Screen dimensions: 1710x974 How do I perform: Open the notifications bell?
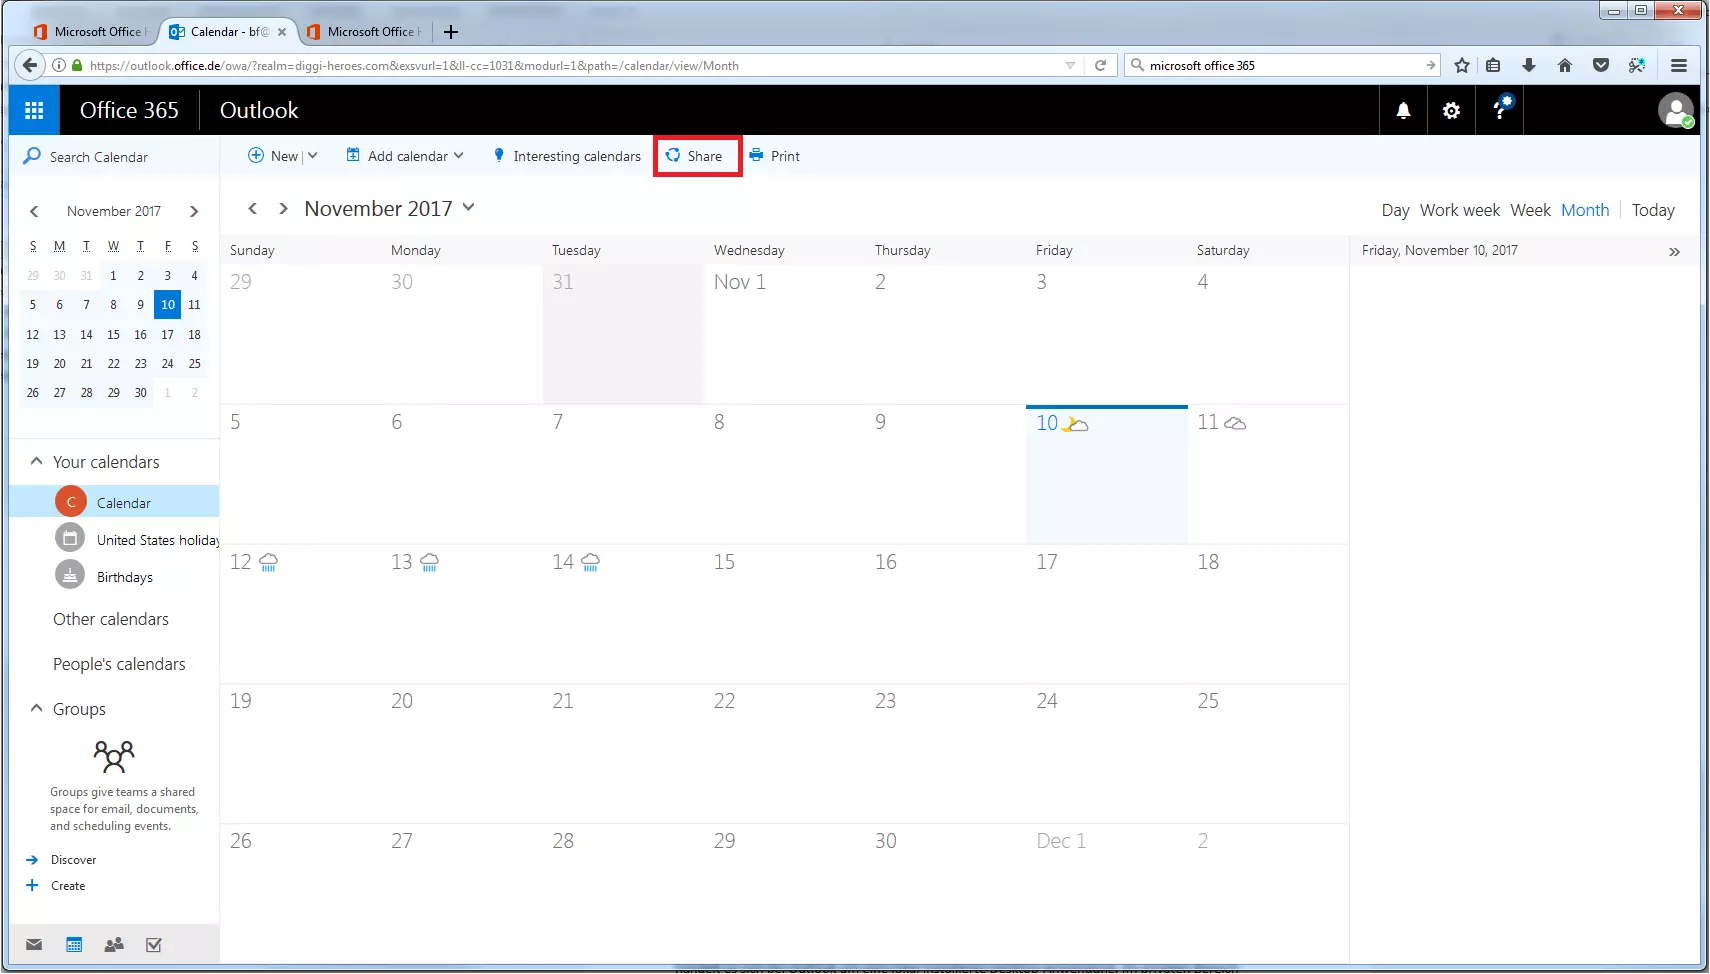[1403, 110]
